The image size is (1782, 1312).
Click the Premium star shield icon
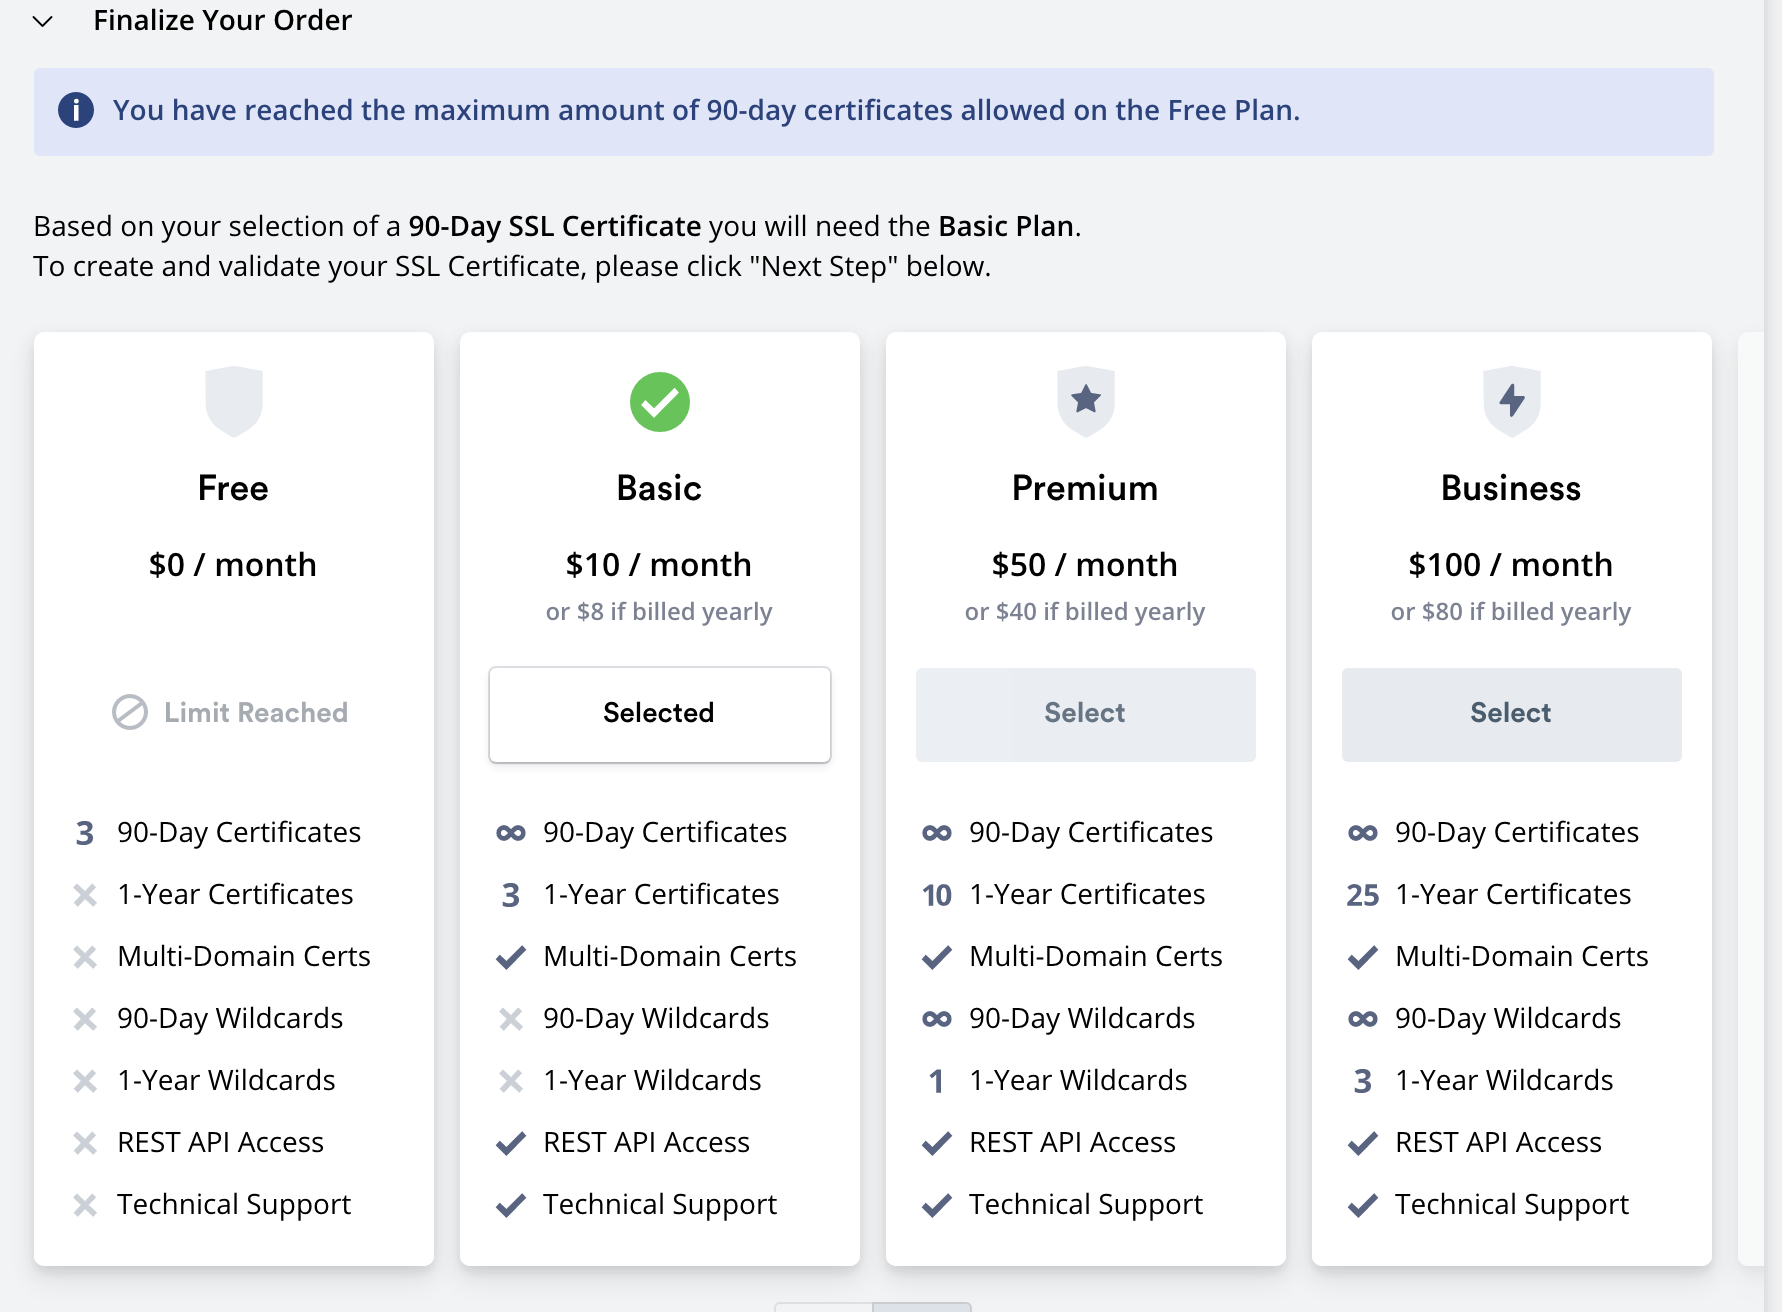1085,401
